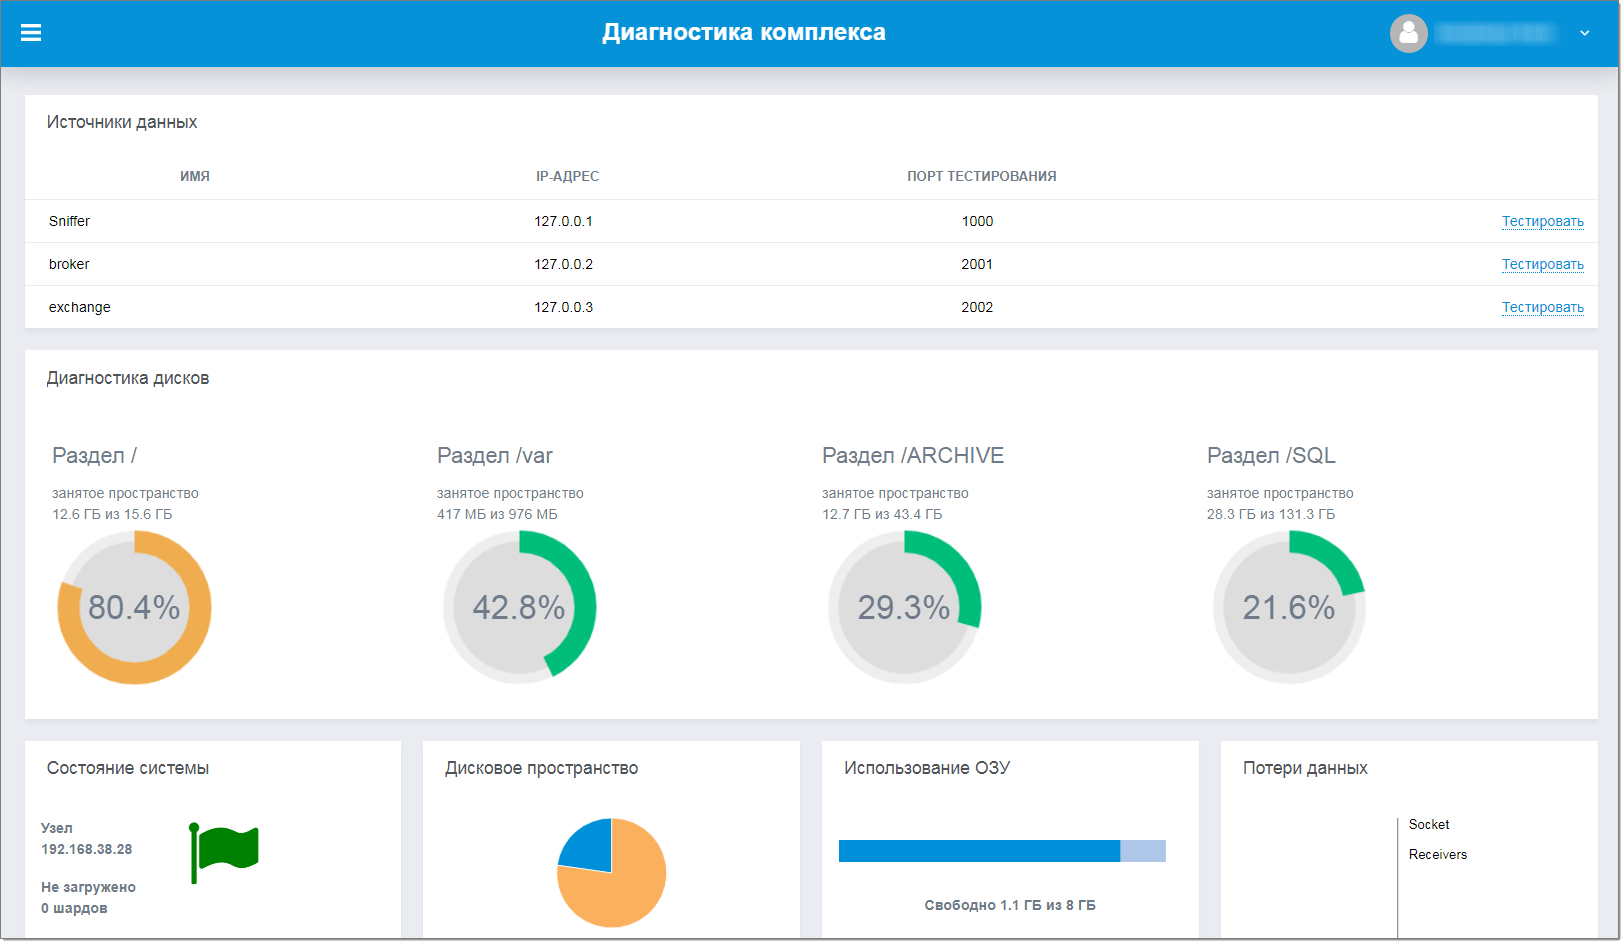Click the 0 шардов text
The image size is (1624, 944).
pos(74,908)
